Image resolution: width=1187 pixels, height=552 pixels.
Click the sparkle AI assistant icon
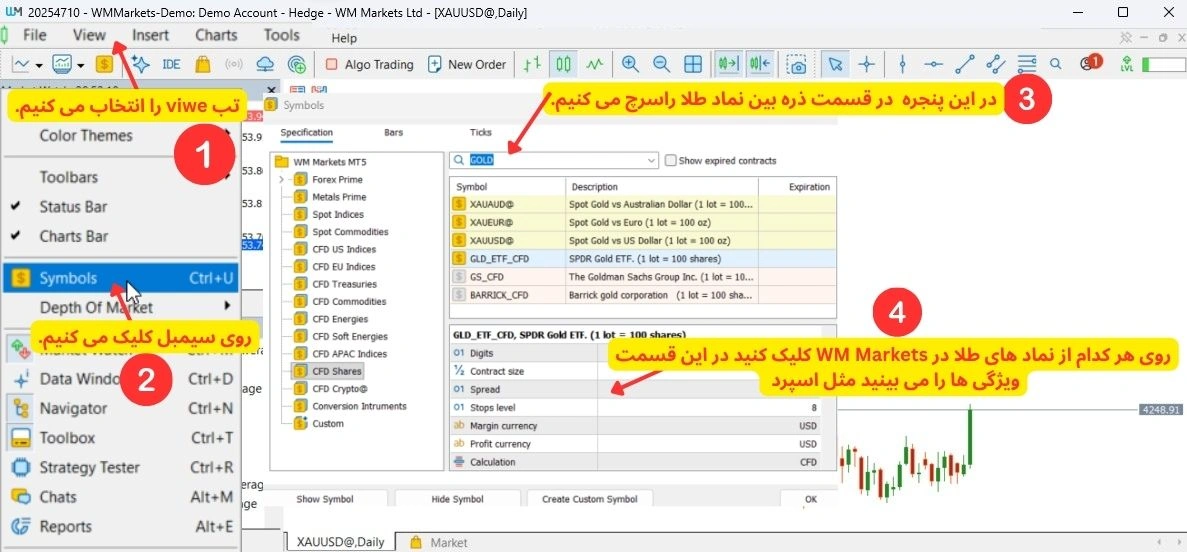(141, 64)
